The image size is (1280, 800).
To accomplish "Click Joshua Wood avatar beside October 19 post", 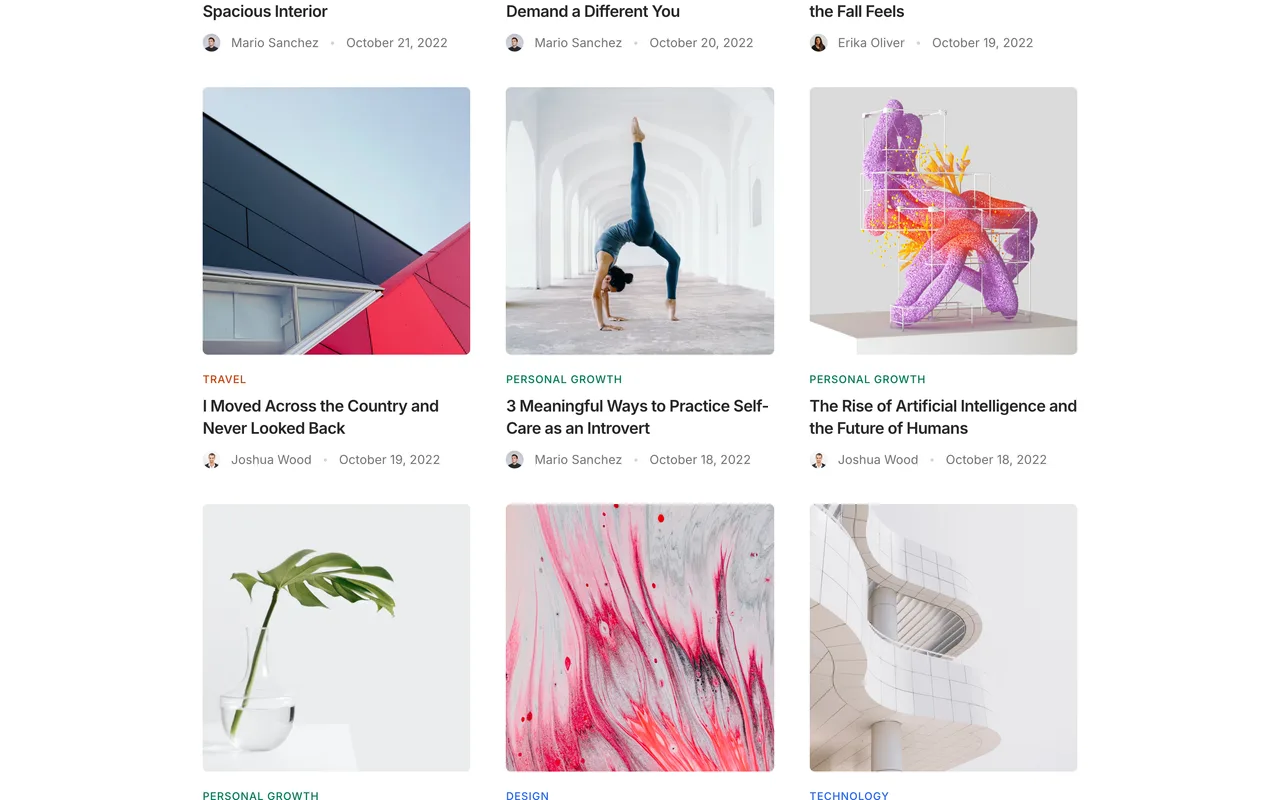I will (x=212, y=460).
